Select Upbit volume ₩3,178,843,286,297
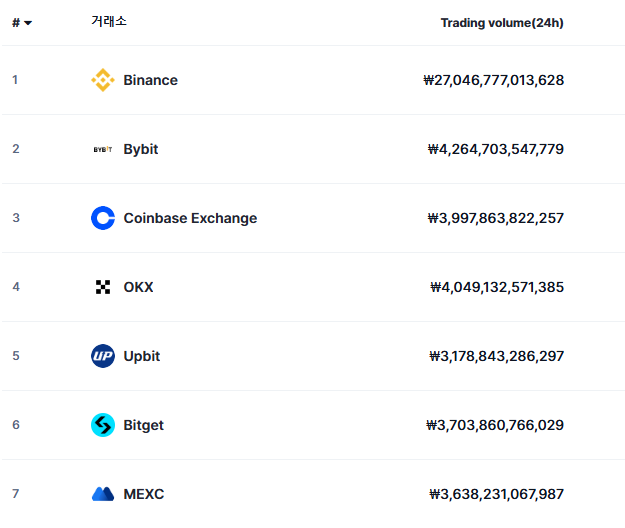 496,356
